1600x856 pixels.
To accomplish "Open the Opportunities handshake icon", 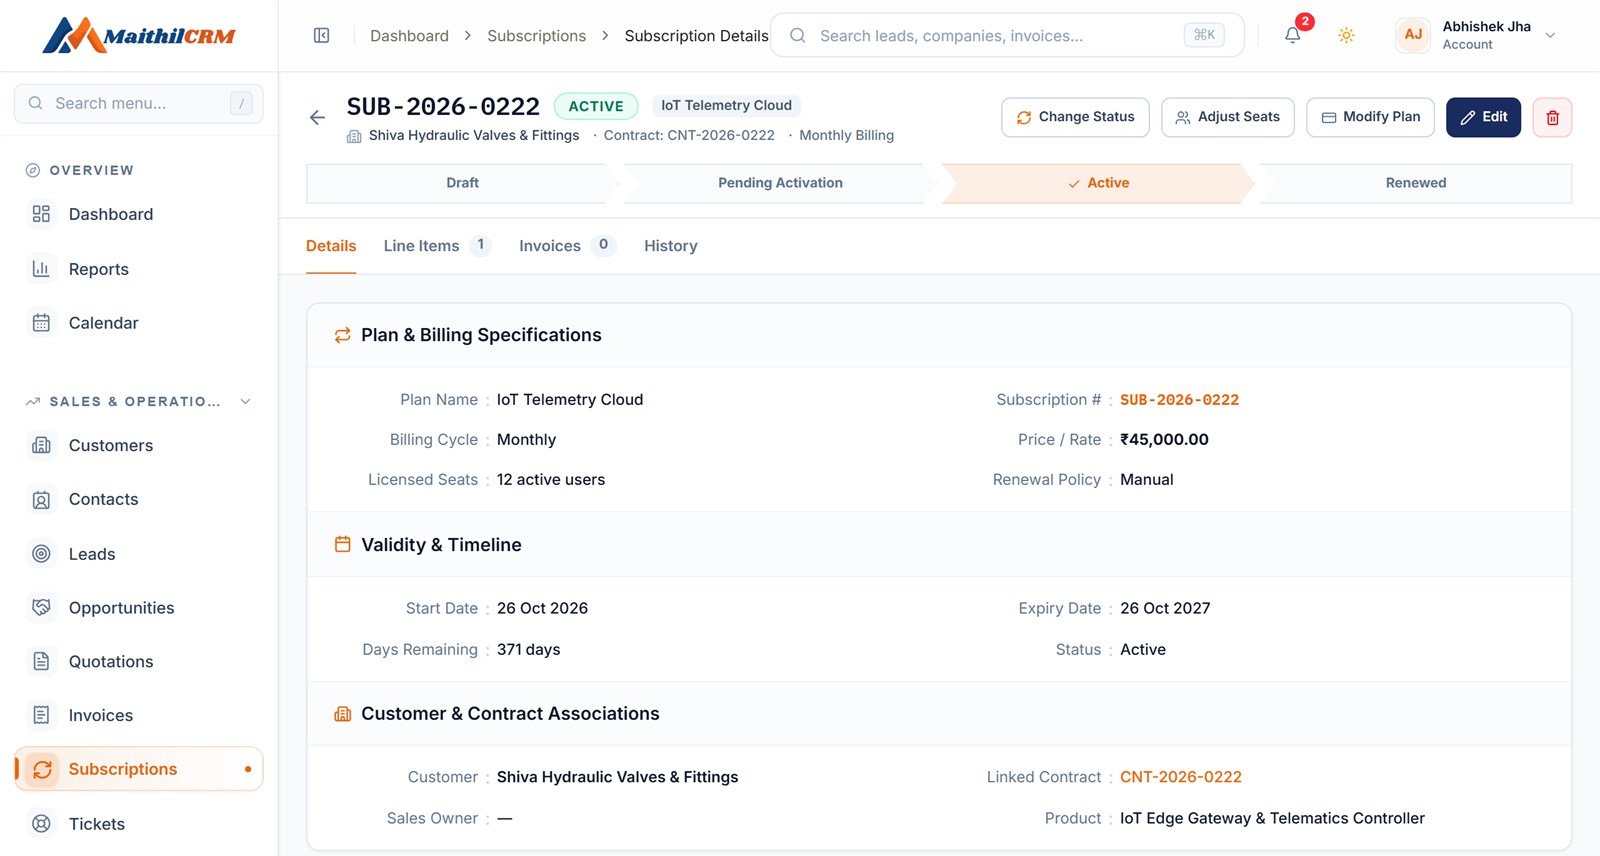I will click(x=41, y=608).
